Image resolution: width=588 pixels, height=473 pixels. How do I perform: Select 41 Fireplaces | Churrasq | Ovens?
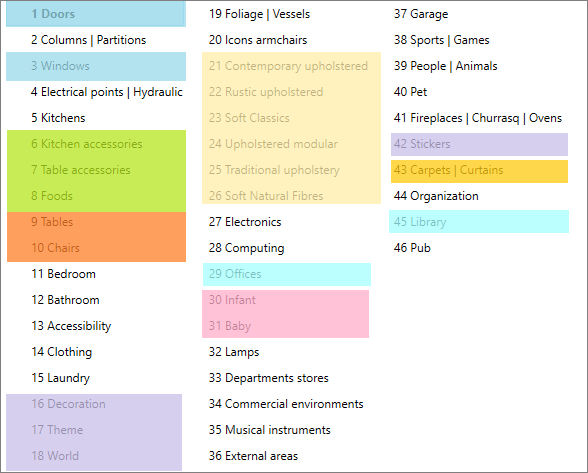tap(478, 118)
